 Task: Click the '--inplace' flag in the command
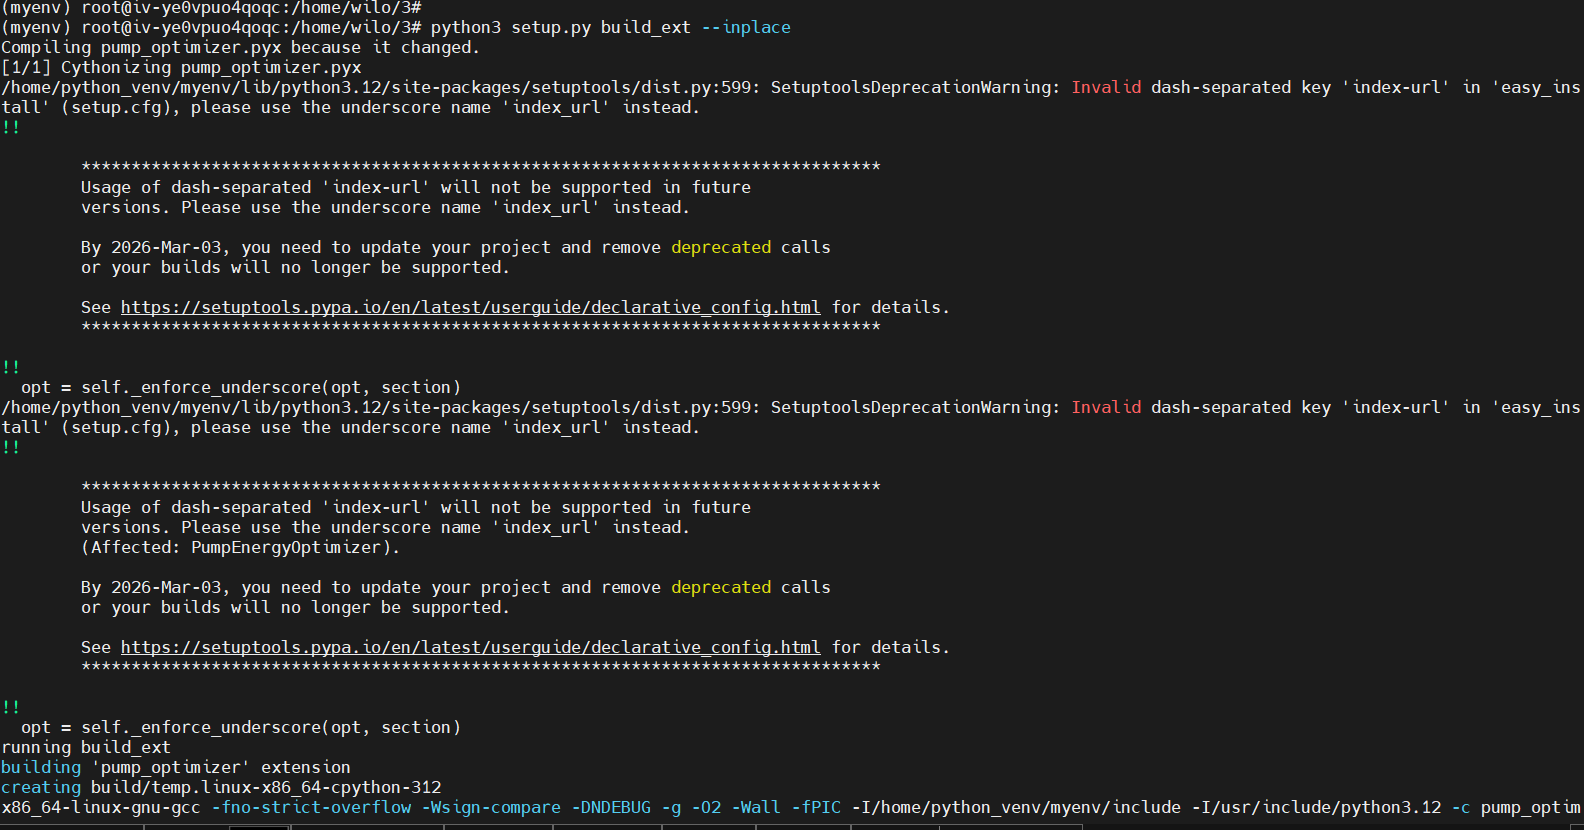[x=746, y=27]
